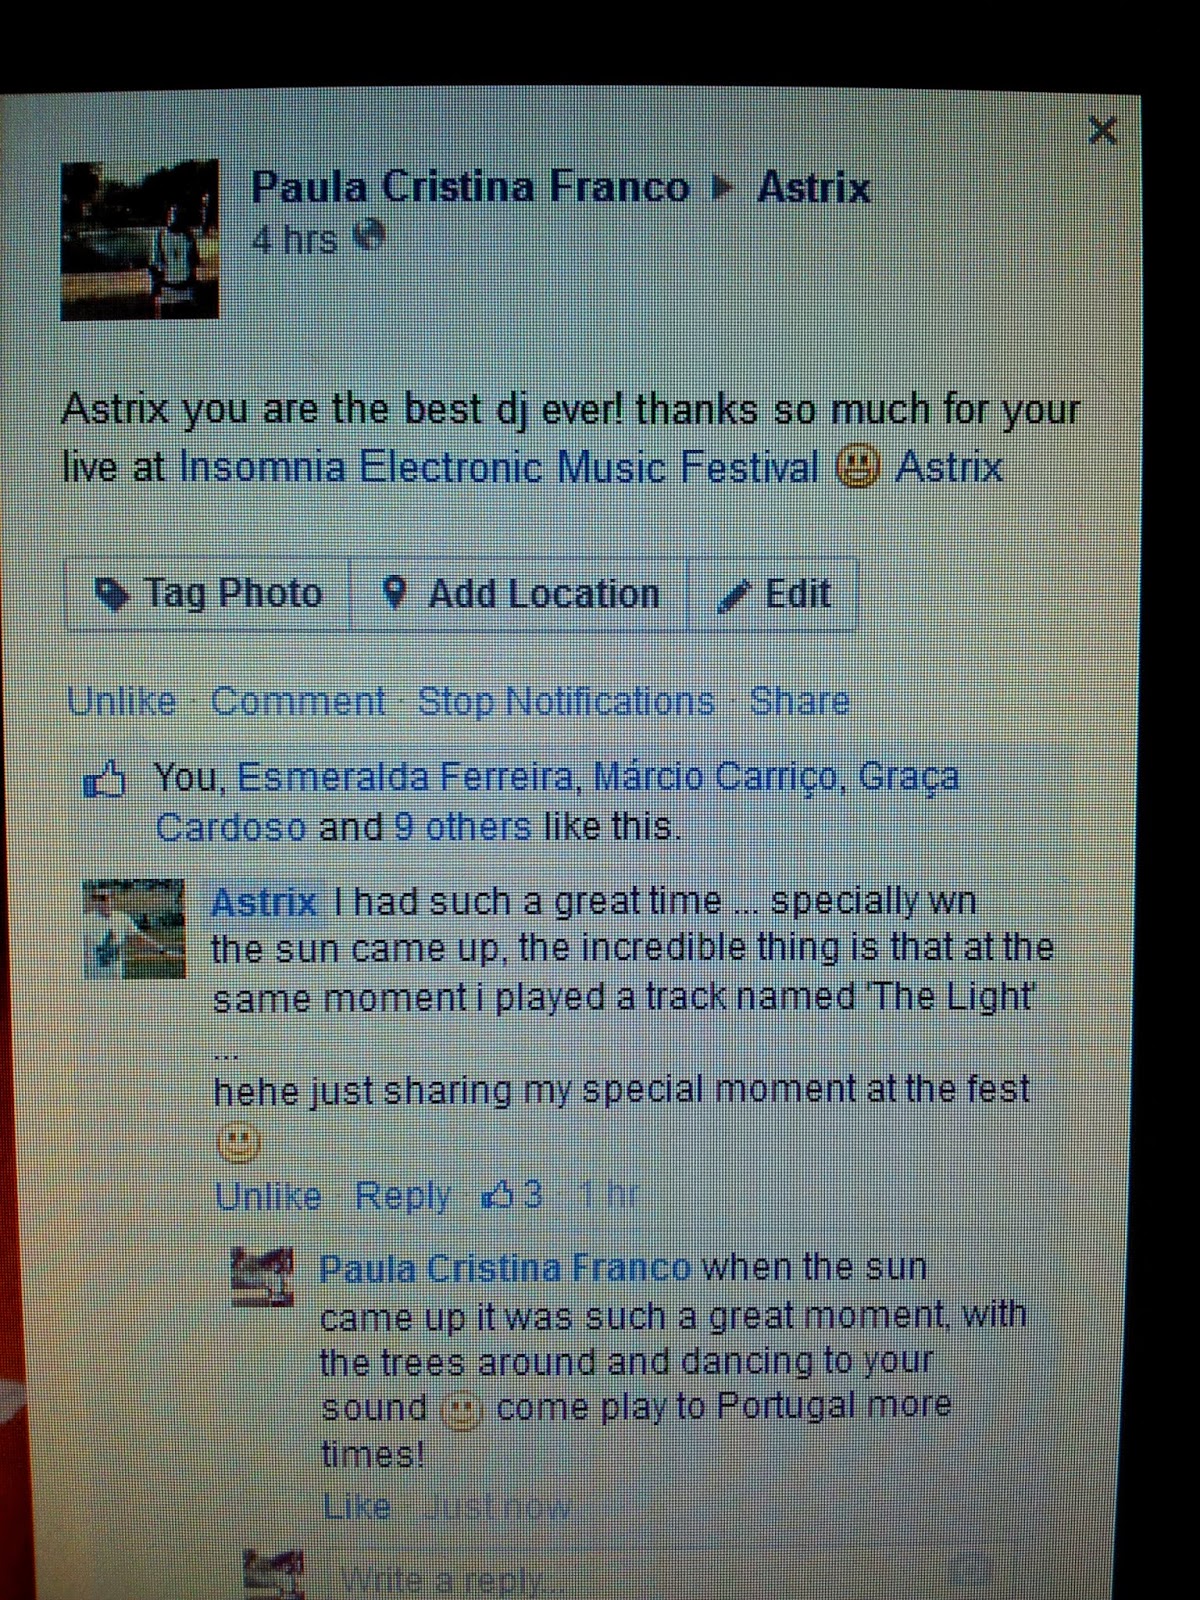
Task: Click the Comment link under the post
Action: coord(298,701)
